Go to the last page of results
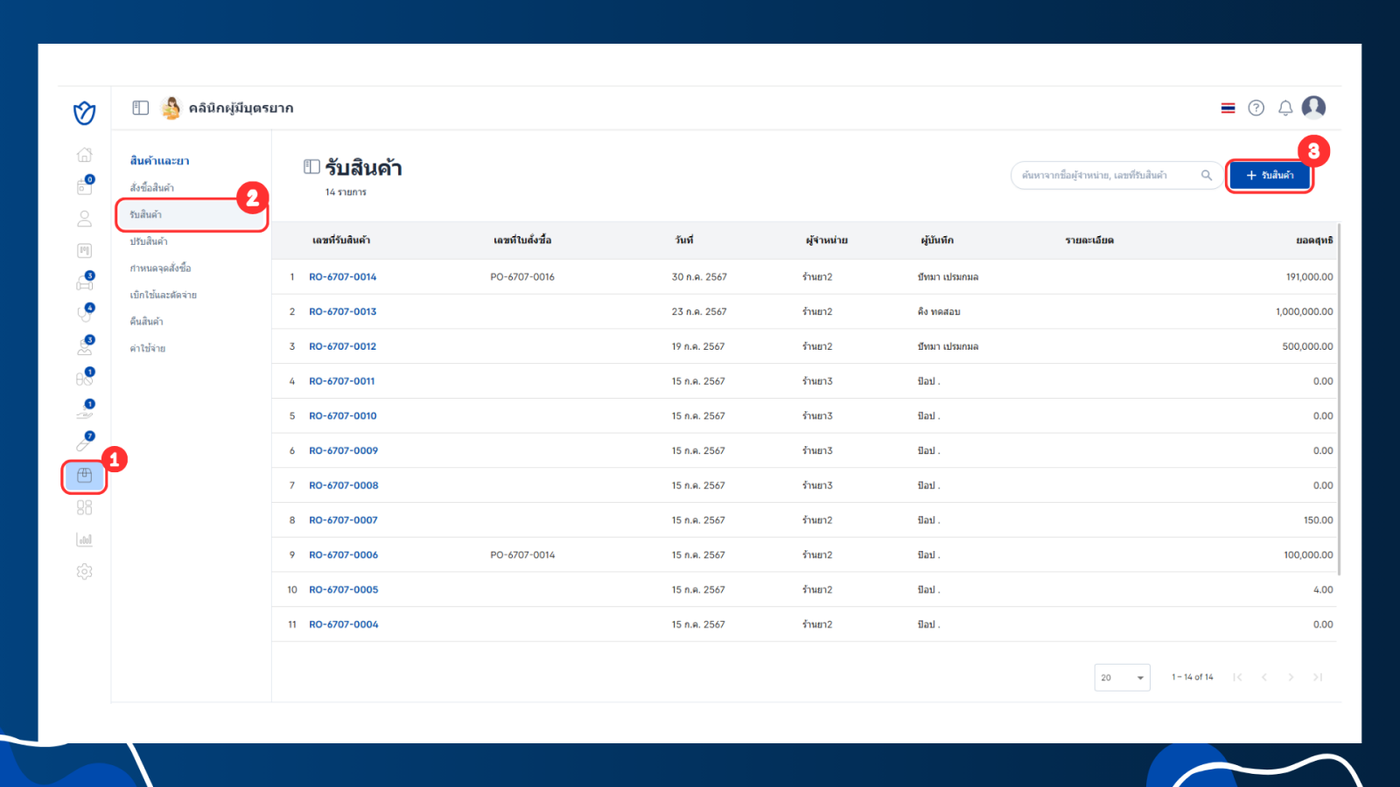The height and width of the screenshot is (787, 1400). (1318, 677)
